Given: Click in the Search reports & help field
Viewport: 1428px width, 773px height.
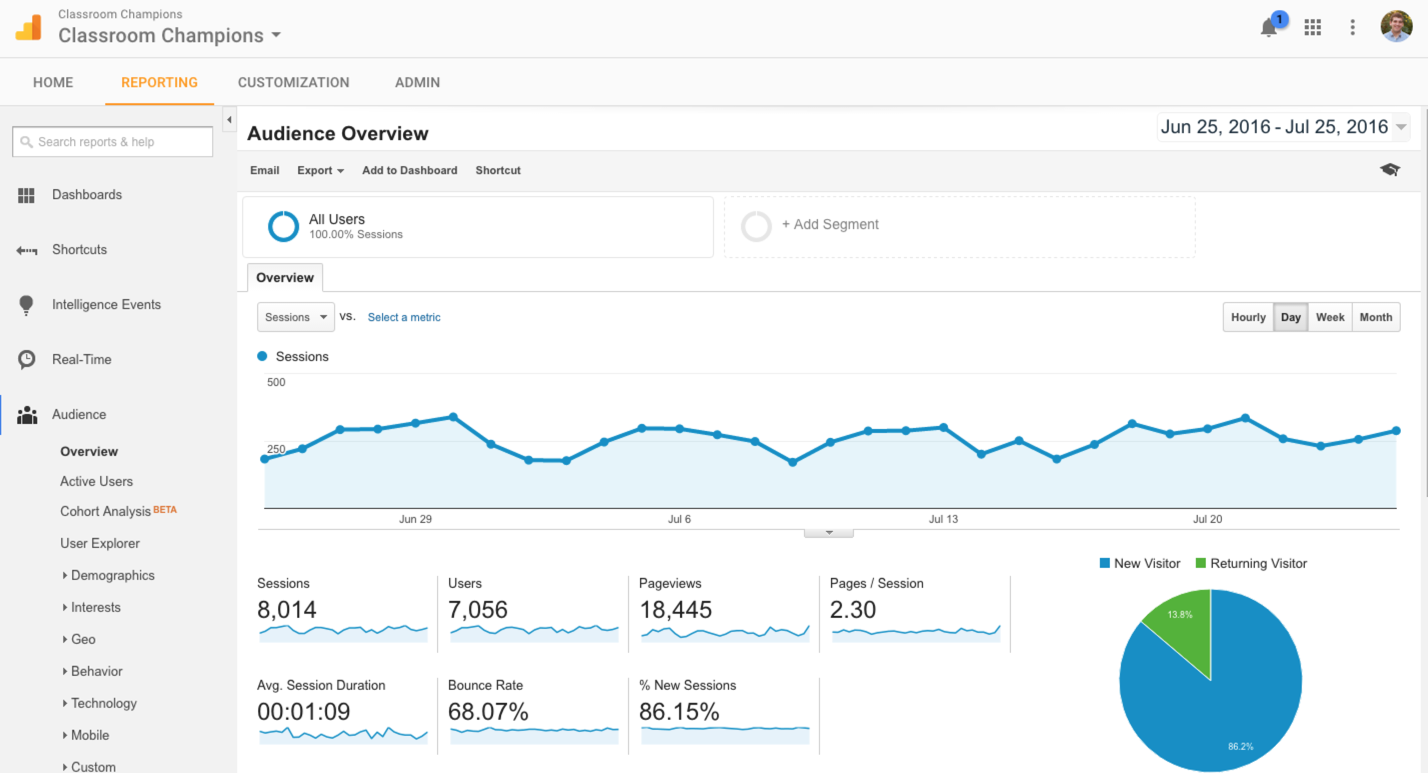Looking at the screenshot, I should (x=113, y=142).
